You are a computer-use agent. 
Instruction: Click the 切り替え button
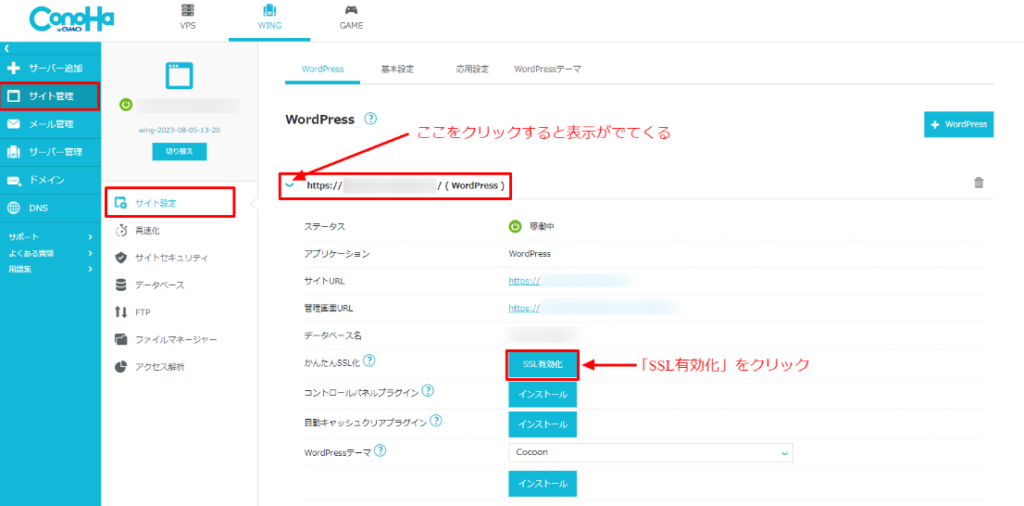click(179, 151)
